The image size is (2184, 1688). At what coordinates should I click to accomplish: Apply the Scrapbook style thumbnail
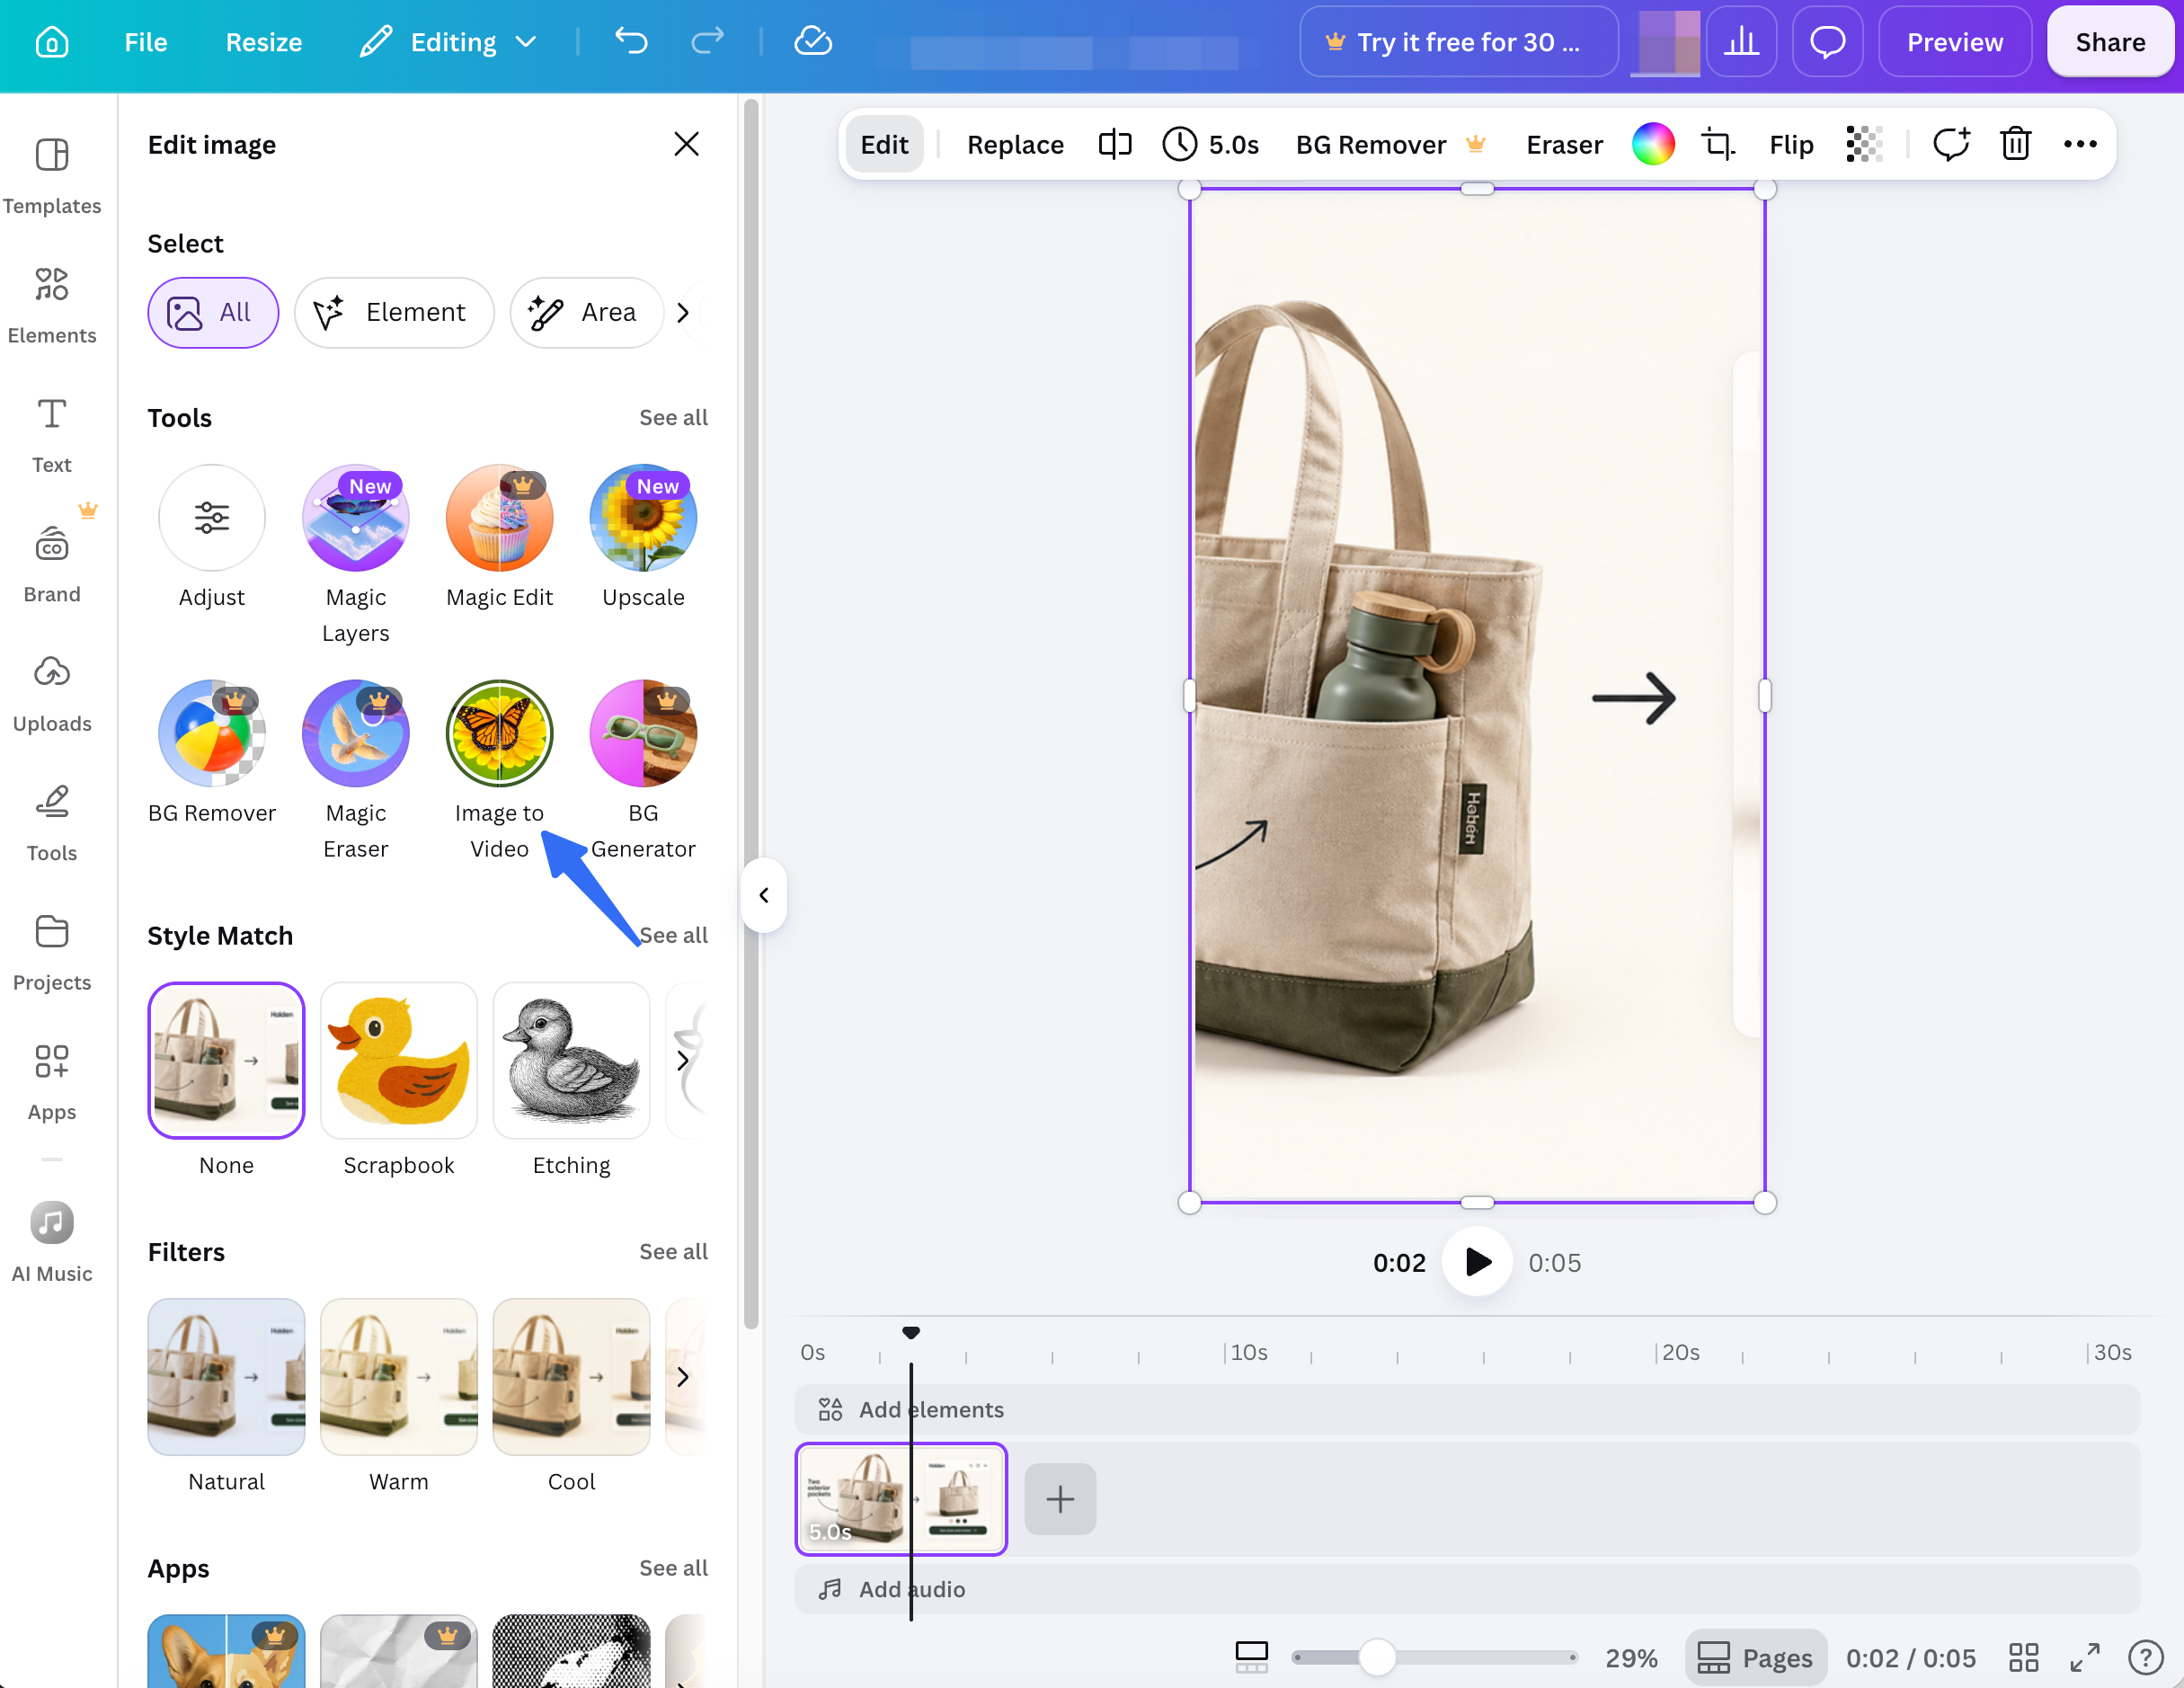click(399, 1060)
